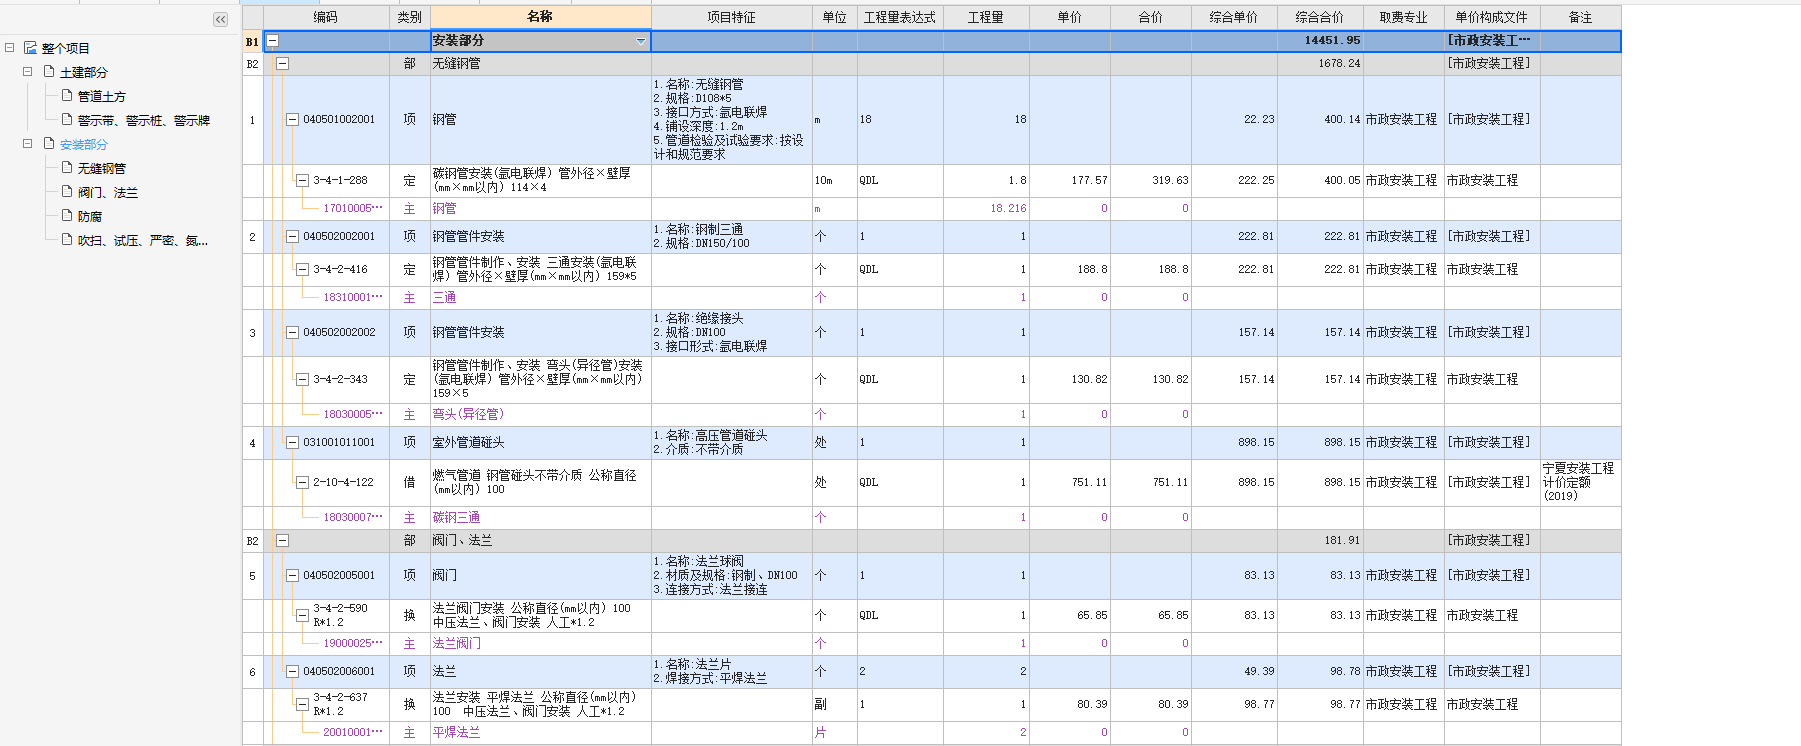Collapse the 土建部分 tree node

coord(27,72)
